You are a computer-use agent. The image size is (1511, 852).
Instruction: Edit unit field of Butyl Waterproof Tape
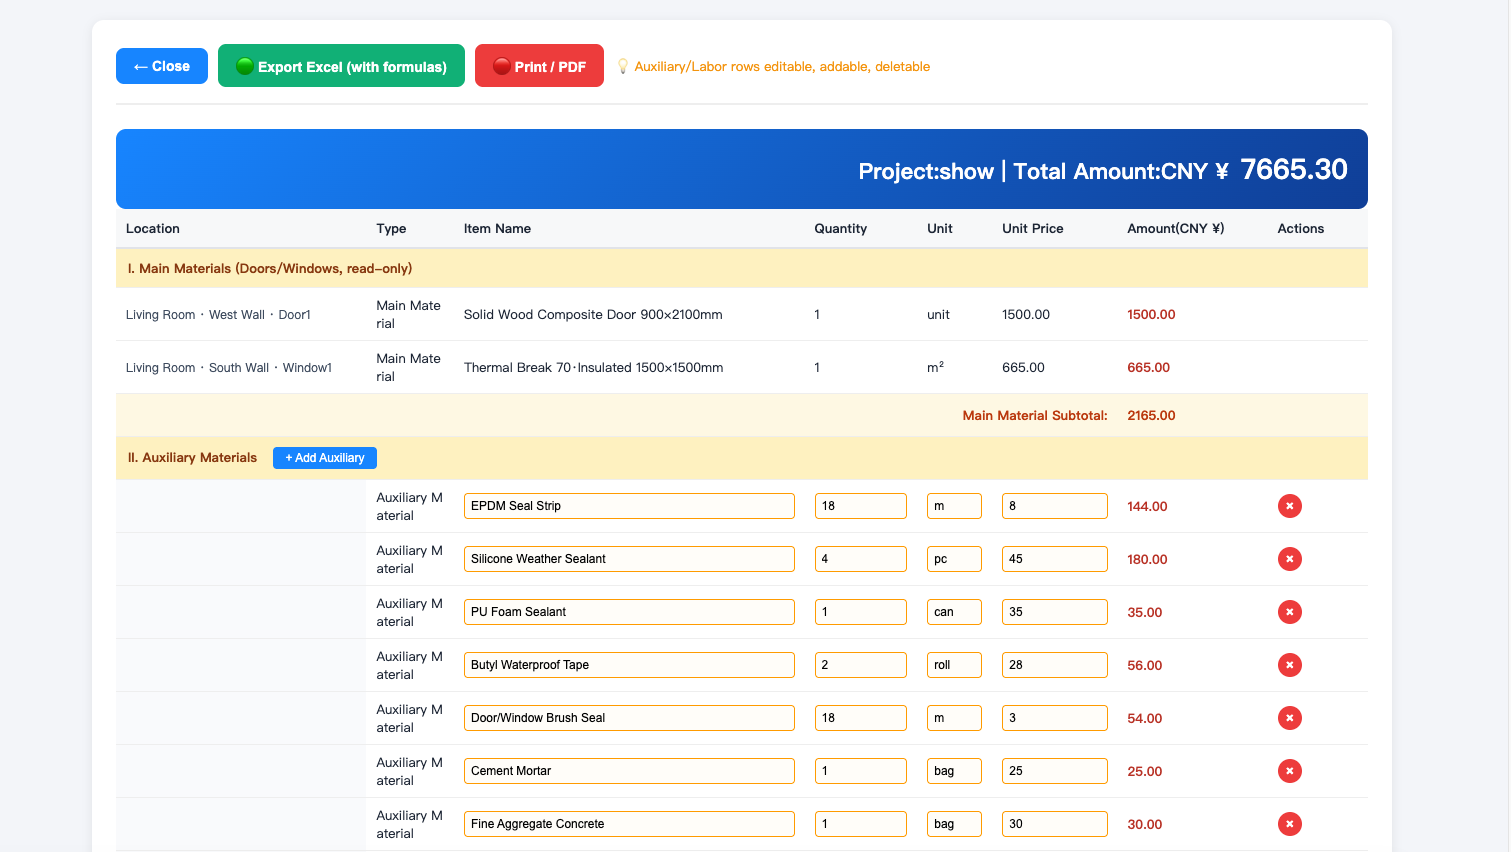tap(954, 665)
